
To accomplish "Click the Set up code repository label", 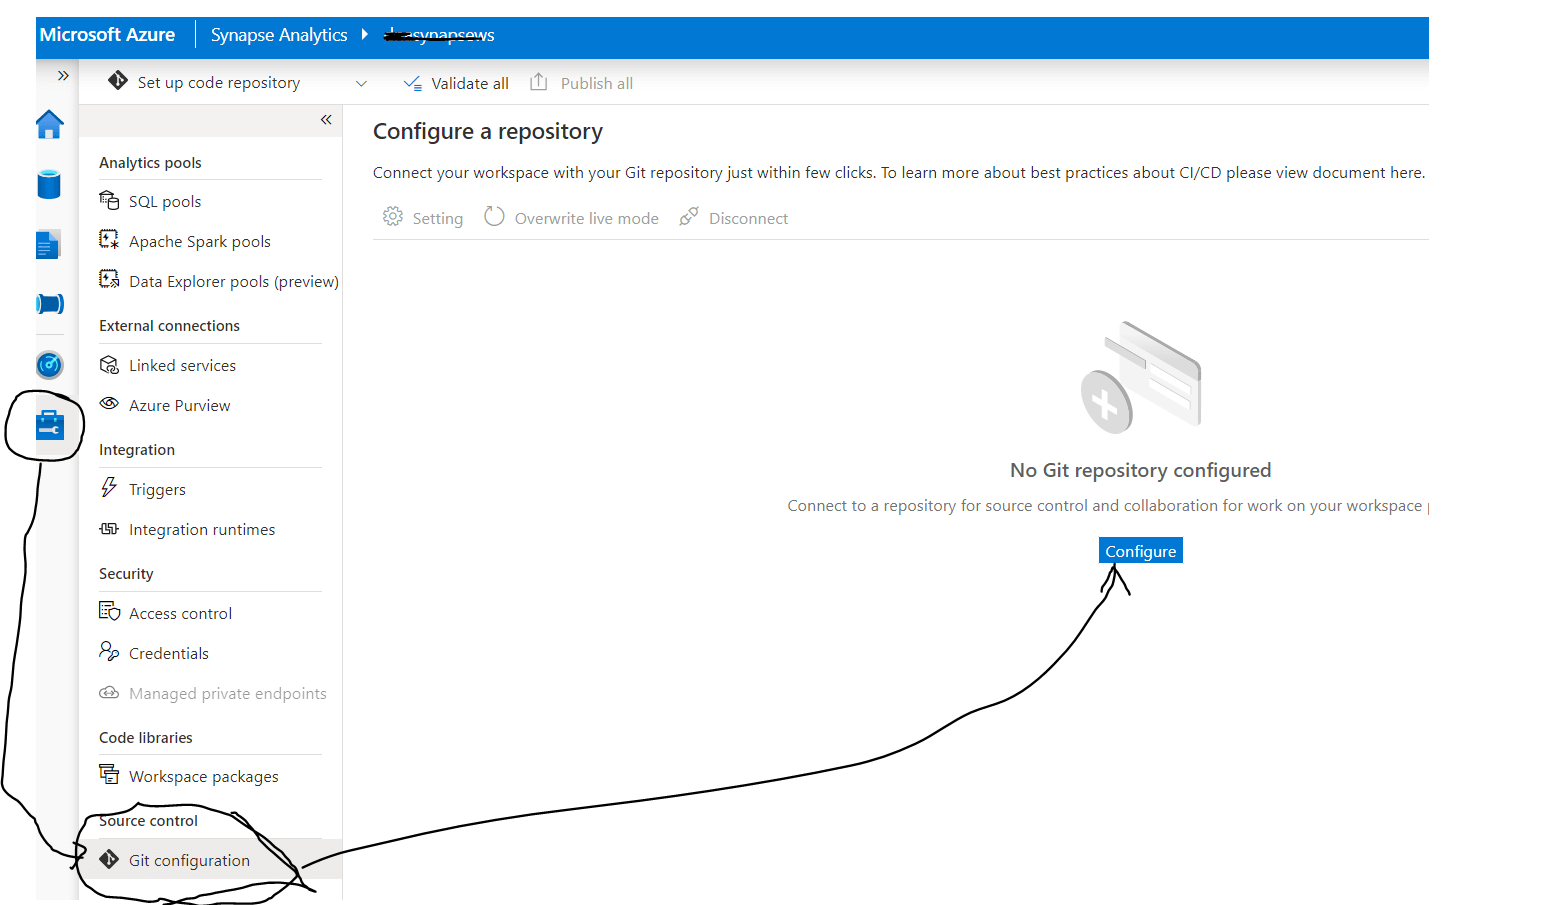I will [x=219, y=83].
